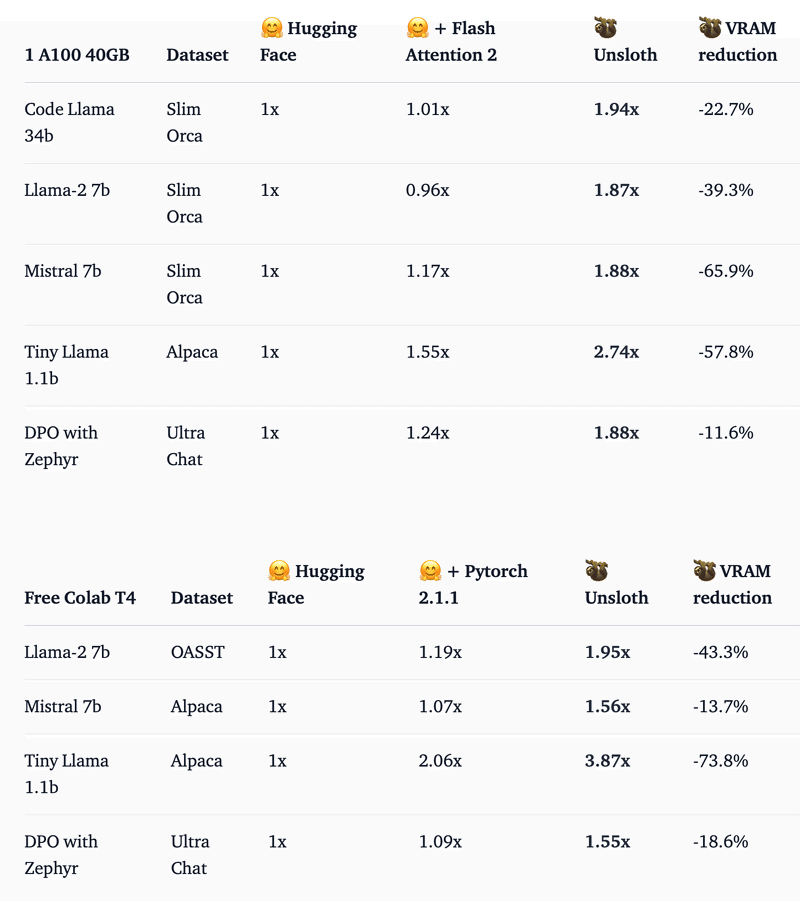Click the hugging face emoji beside Flash Attention 2

[418, 28]
